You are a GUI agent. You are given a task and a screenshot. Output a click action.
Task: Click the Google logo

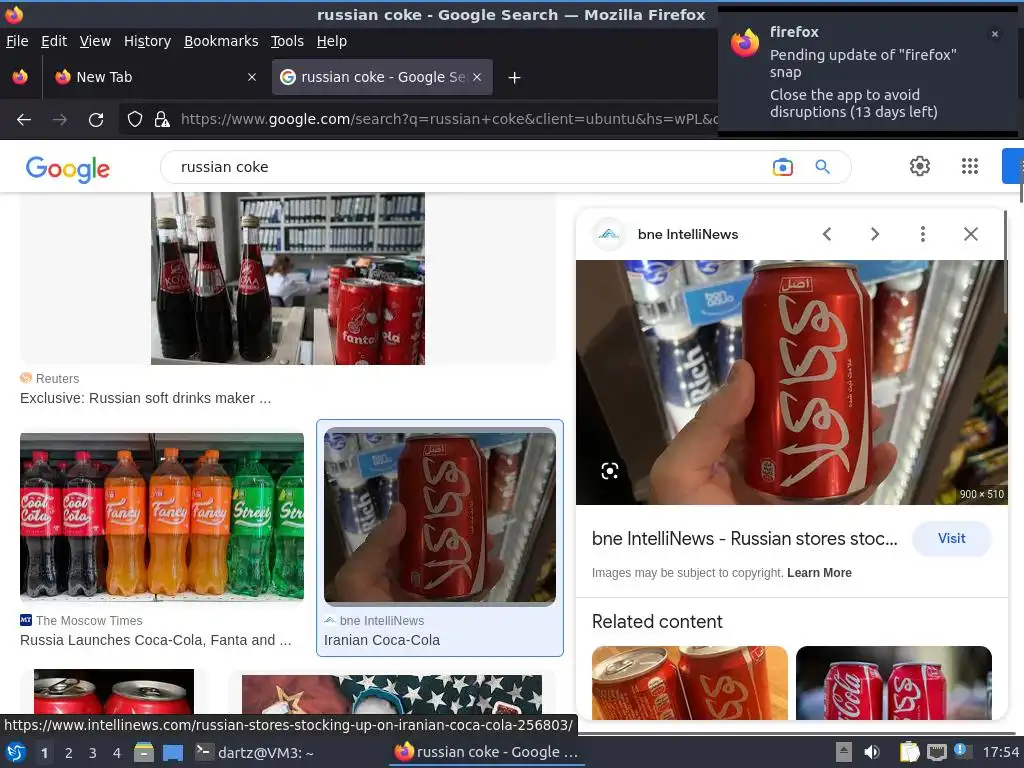68,169
